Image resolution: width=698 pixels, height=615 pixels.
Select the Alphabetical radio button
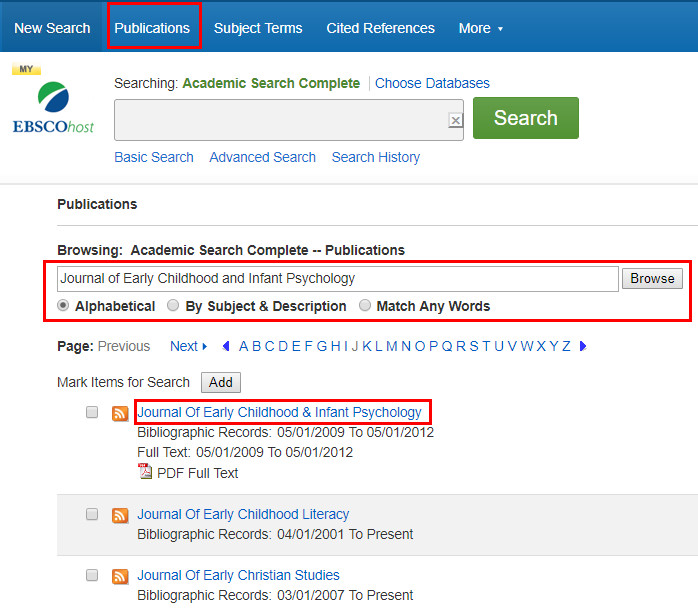63,305
